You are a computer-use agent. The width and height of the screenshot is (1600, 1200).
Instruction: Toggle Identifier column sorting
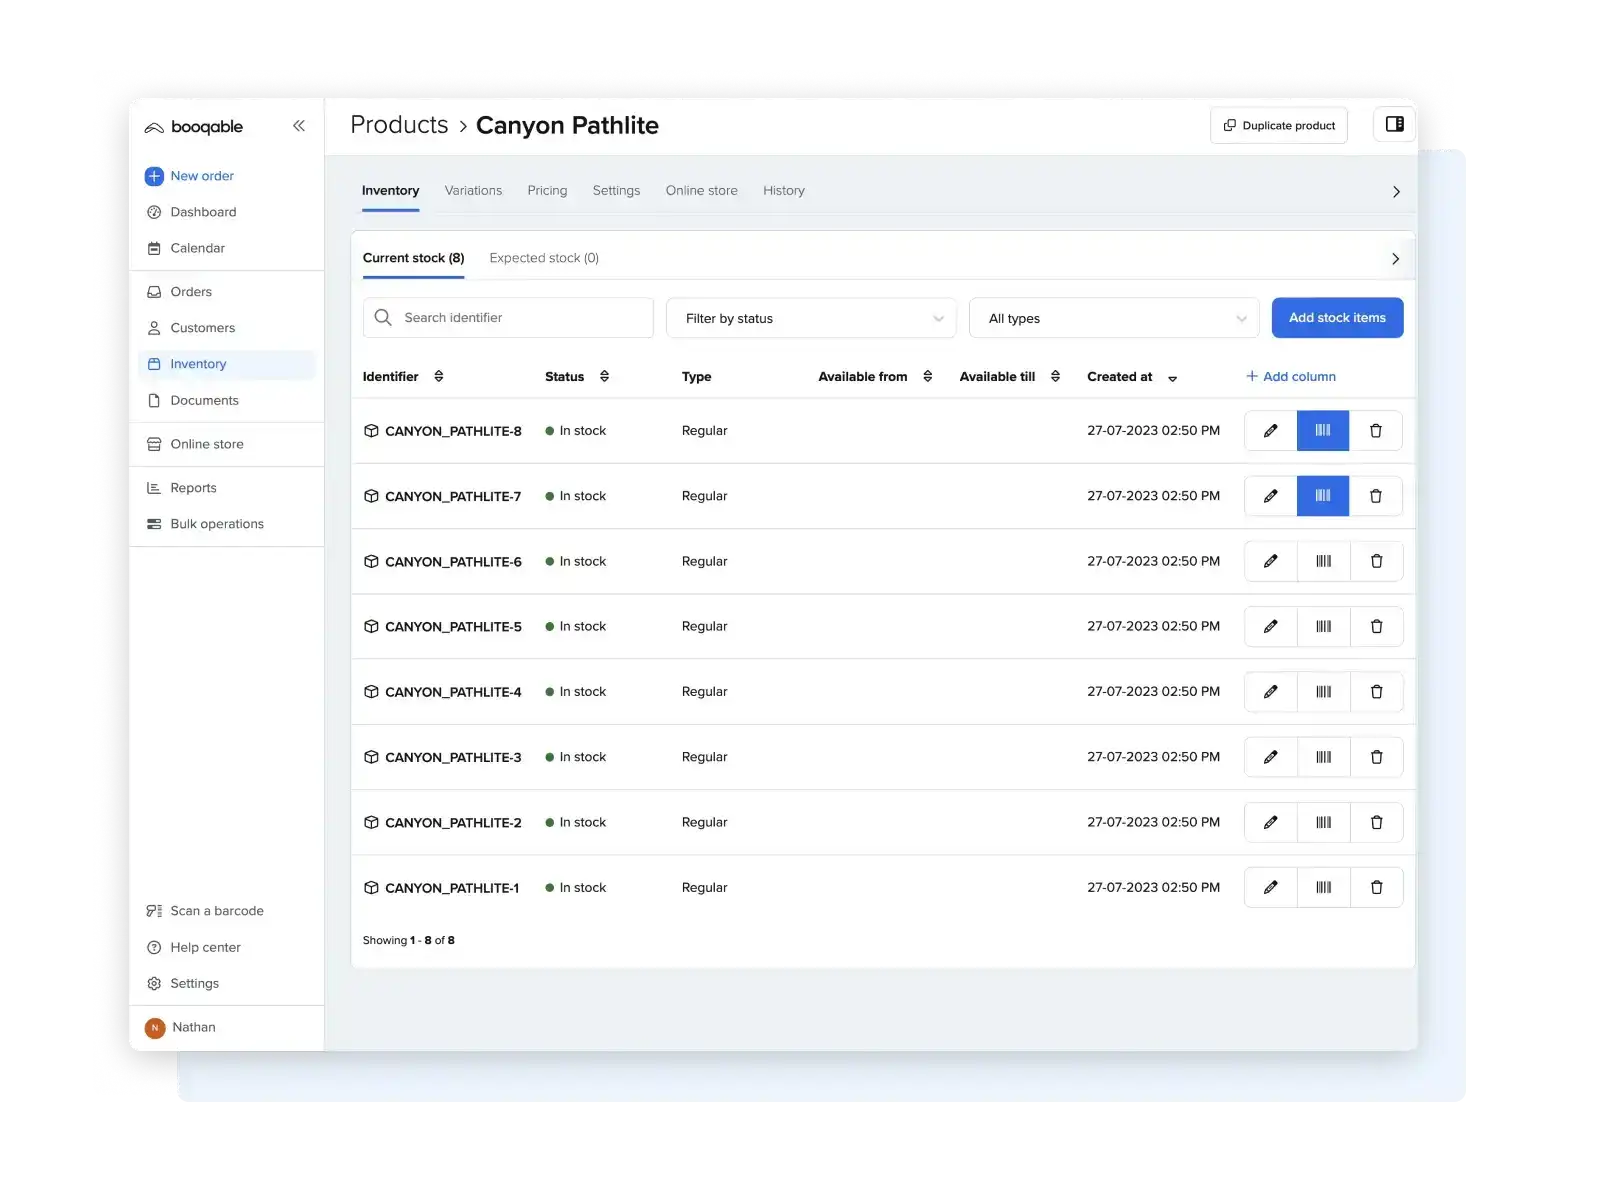click(439, 376)
